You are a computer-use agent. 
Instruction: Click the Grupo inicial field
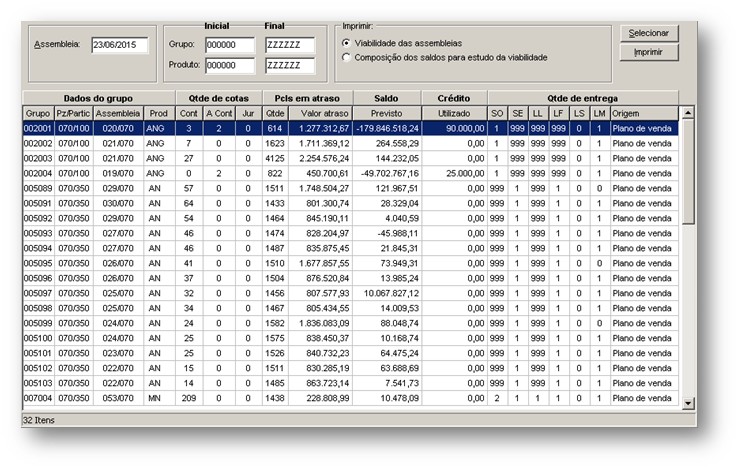click(x=230, y=45)
